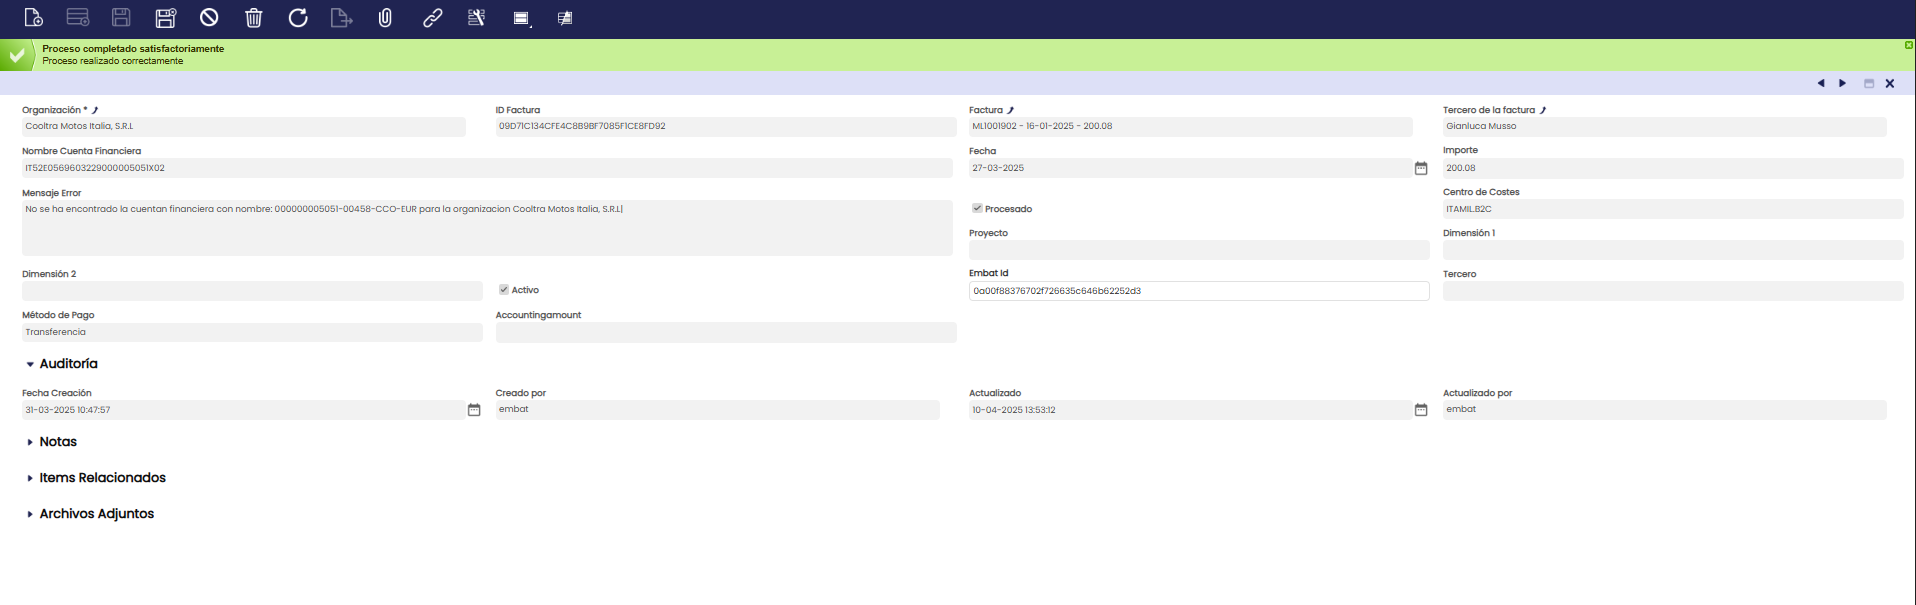Create a new record with the toolbar icon
This screenshot has width=1916, height=605.
[x=33, y=18]
